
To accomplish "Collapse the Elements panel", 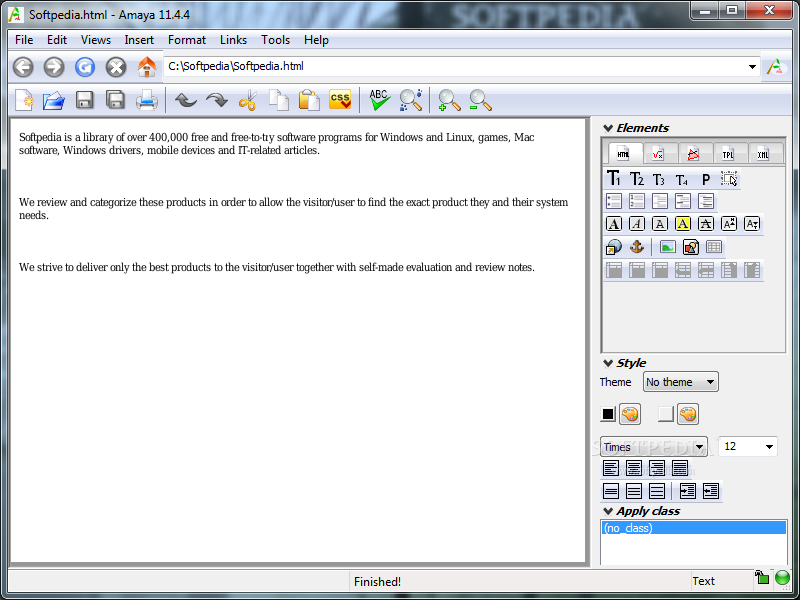I will tap(608, 128).
